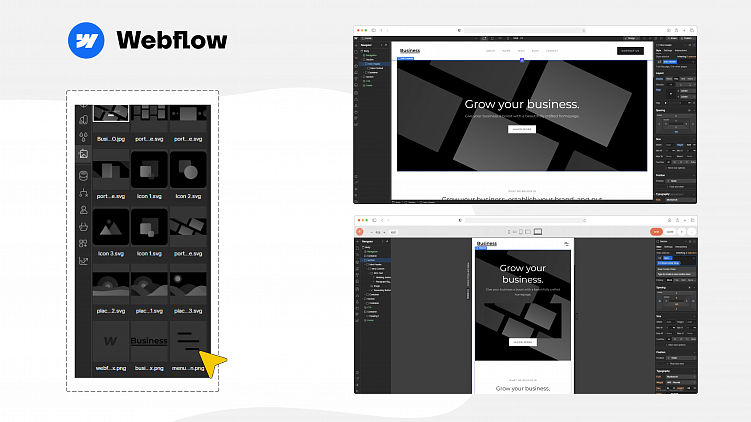Open the Apps grid icon
The width and height of the screenshot is (751, 422).
[x=83, y=243]
